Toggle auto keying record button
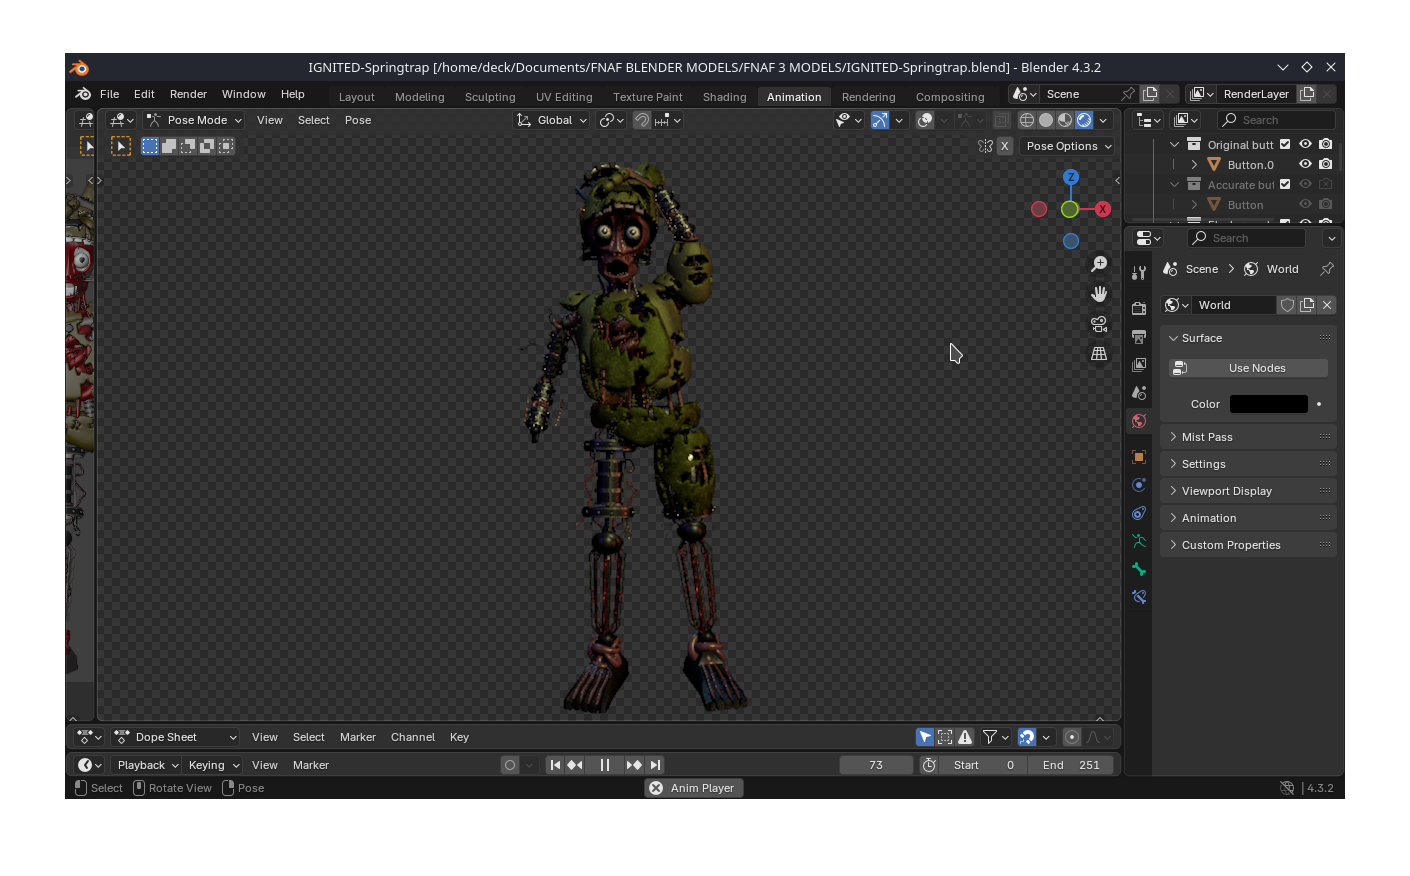The height and width of the screenshot is (876, 1410). (x=510, y=765)
